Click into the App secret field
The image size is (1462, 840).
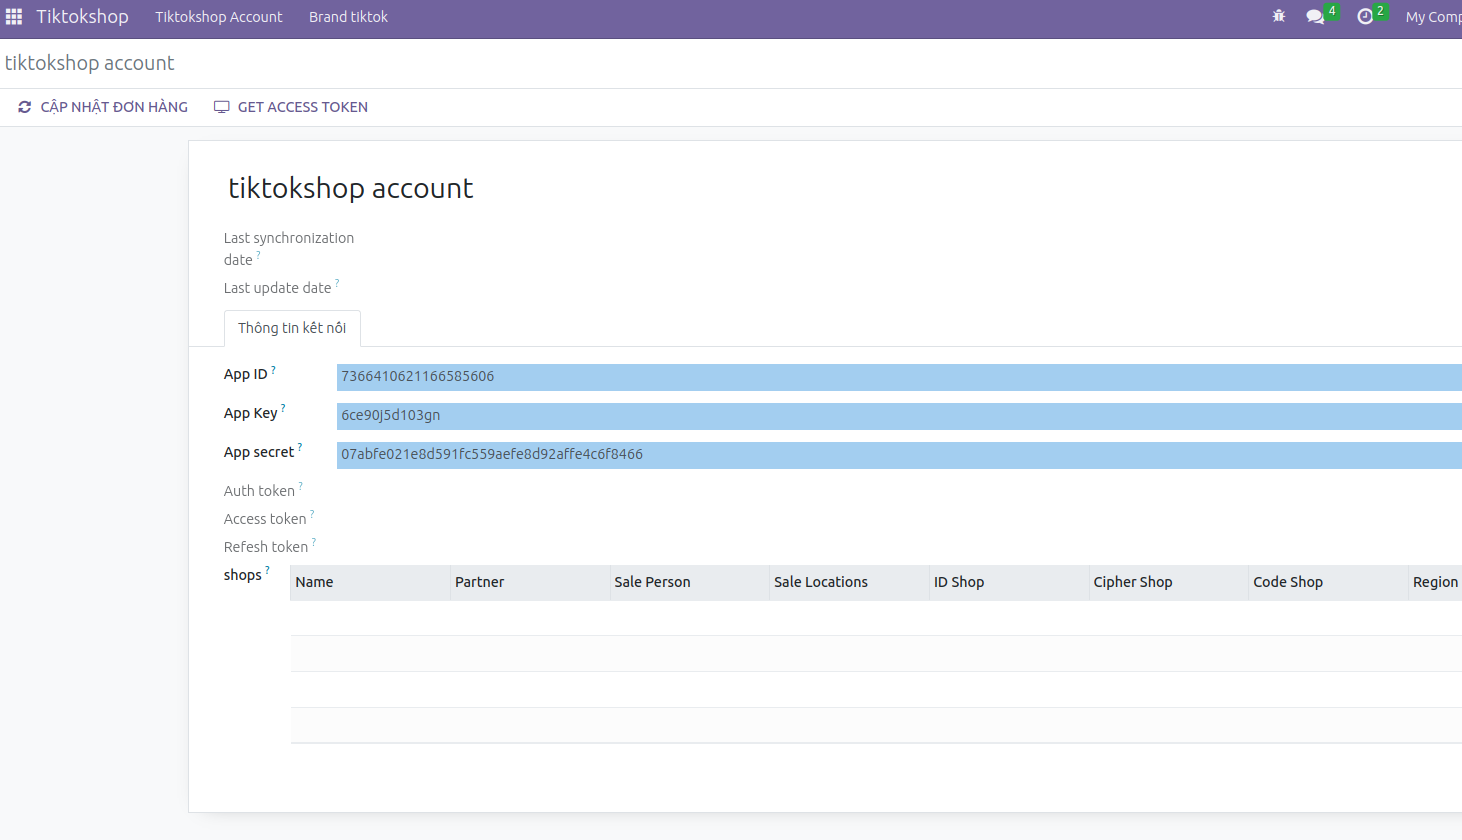898,455
